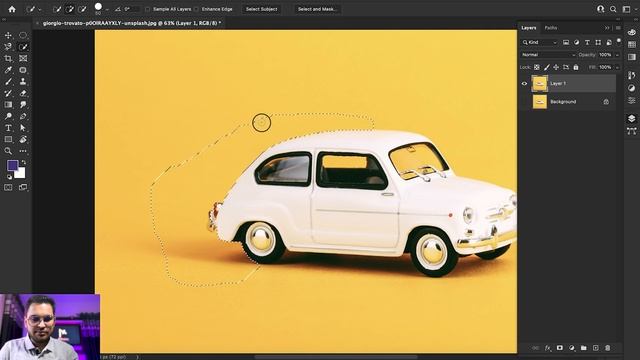Viewport: 640px width, 360px height.
Task: Open the Normal blend mode dropdown
Action: 548,55
